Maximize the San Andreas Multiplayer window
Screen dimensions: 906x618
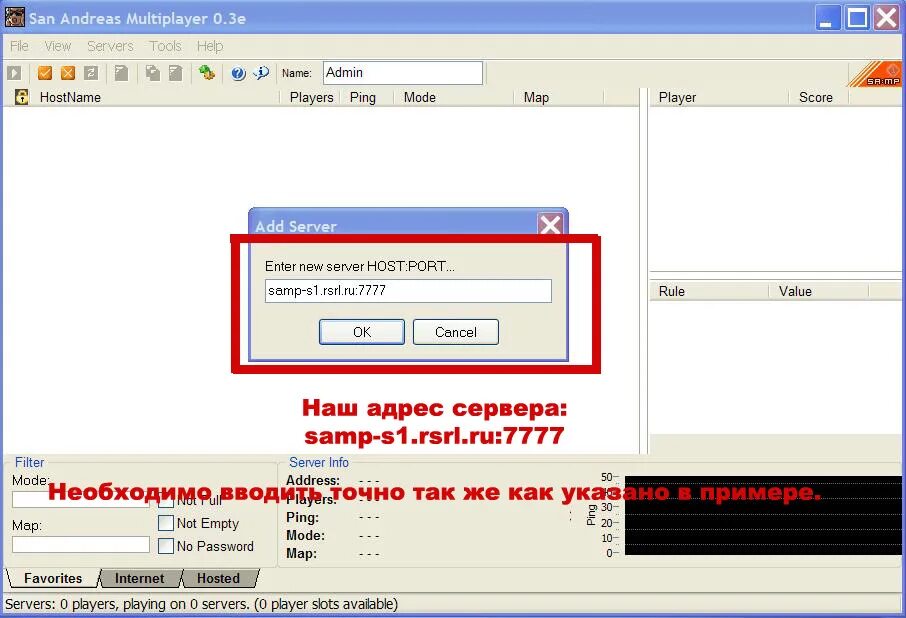tap(857, 18)
